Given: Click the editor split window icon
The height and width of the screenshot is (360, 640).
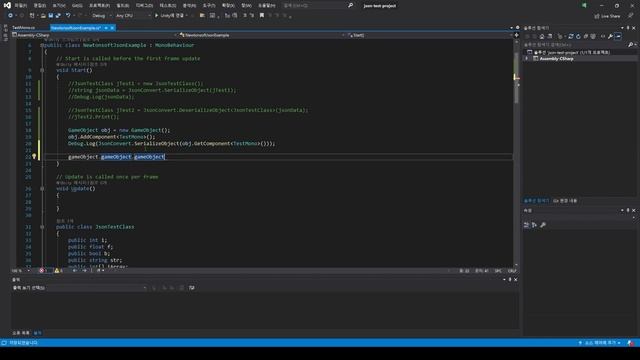Looking at the screenshot, I should click(517, 35).
